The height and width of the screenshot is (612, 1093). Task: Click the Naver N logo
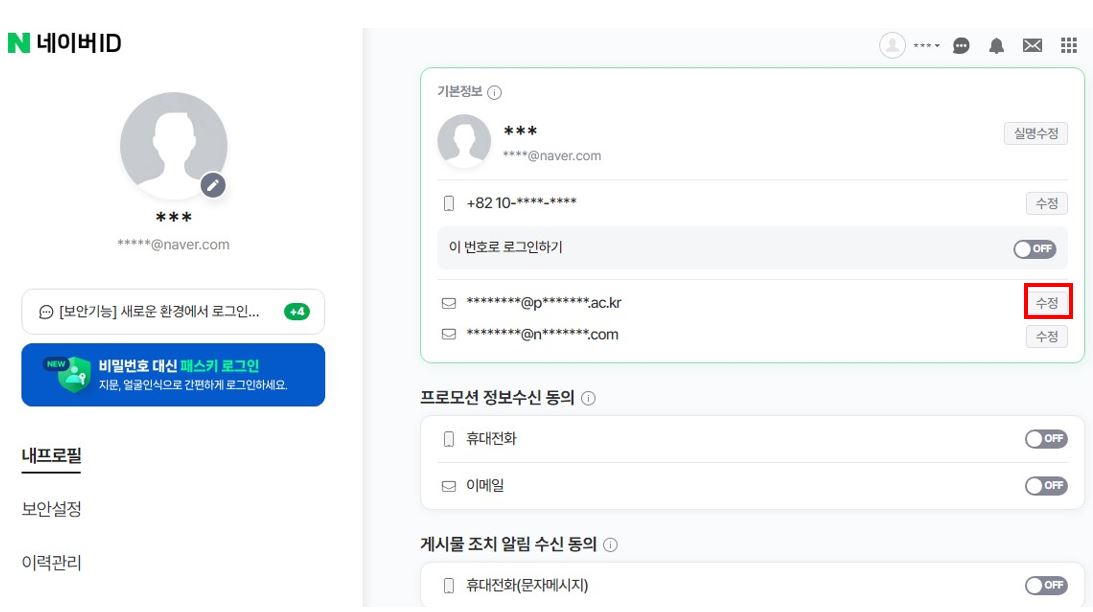pyautogui.click(x=18, y=44)
